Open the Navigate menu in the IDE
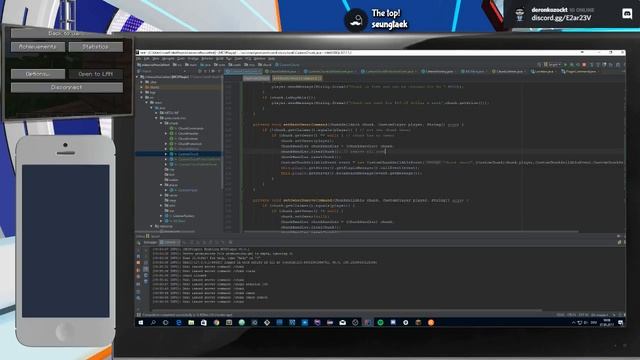The image size is (640, 360). click(167, 59)
